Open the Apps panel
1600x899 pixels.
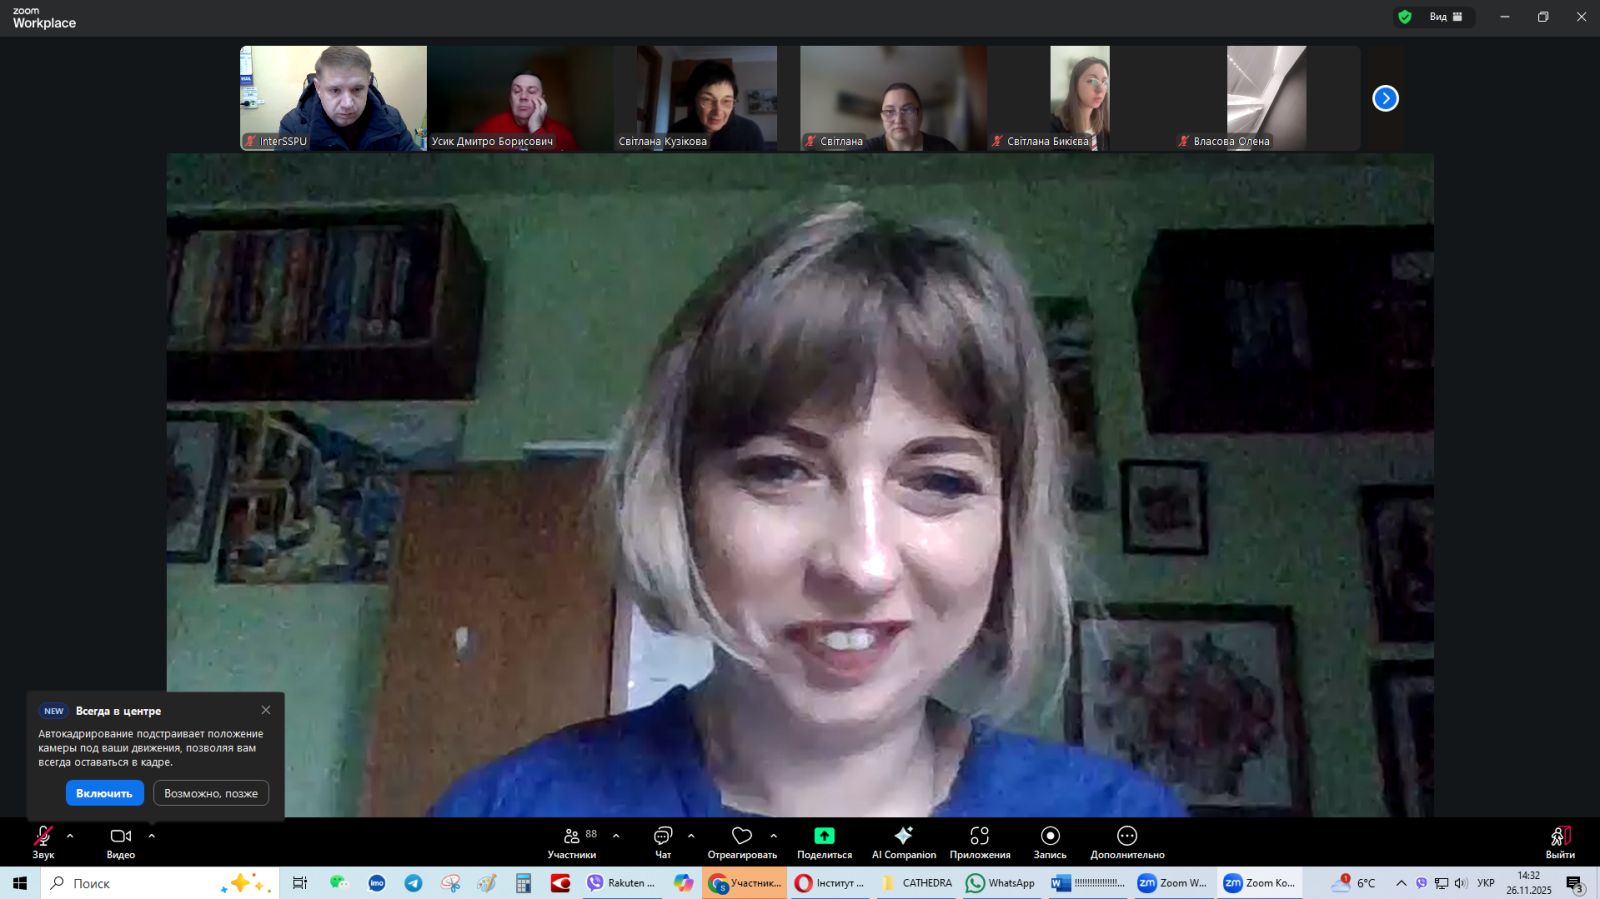tap(979, 836)
